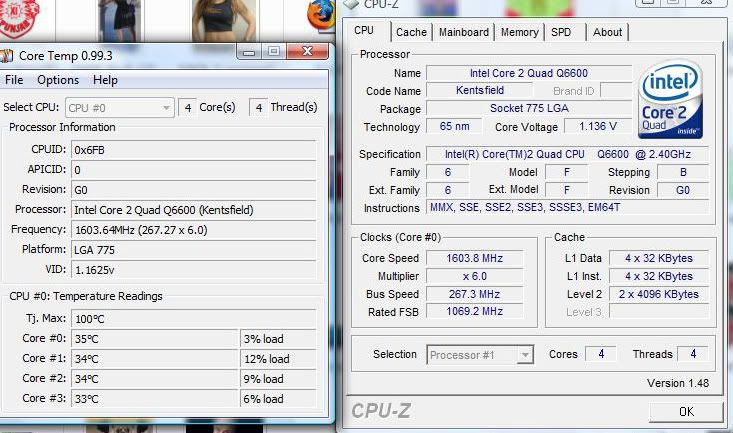Click the Core #1 temperature 34°C
Screen dimensions: 733x433
pos(155,359)
